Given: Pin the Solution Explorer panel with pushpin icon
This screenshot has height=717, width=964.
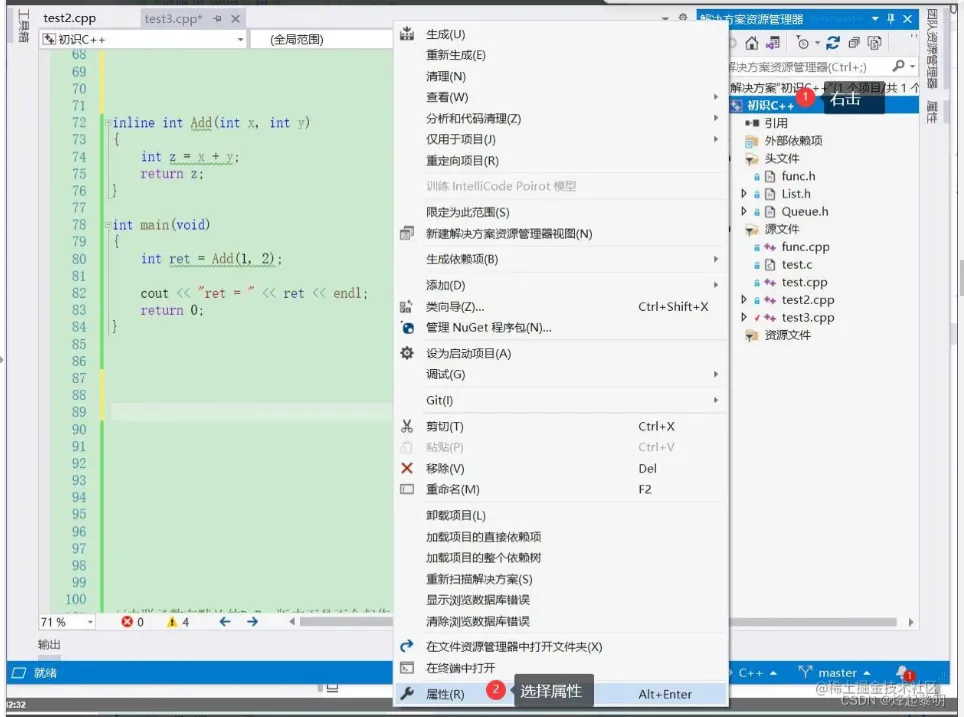Looking at the screenshot, I should [x=891, y=19].
